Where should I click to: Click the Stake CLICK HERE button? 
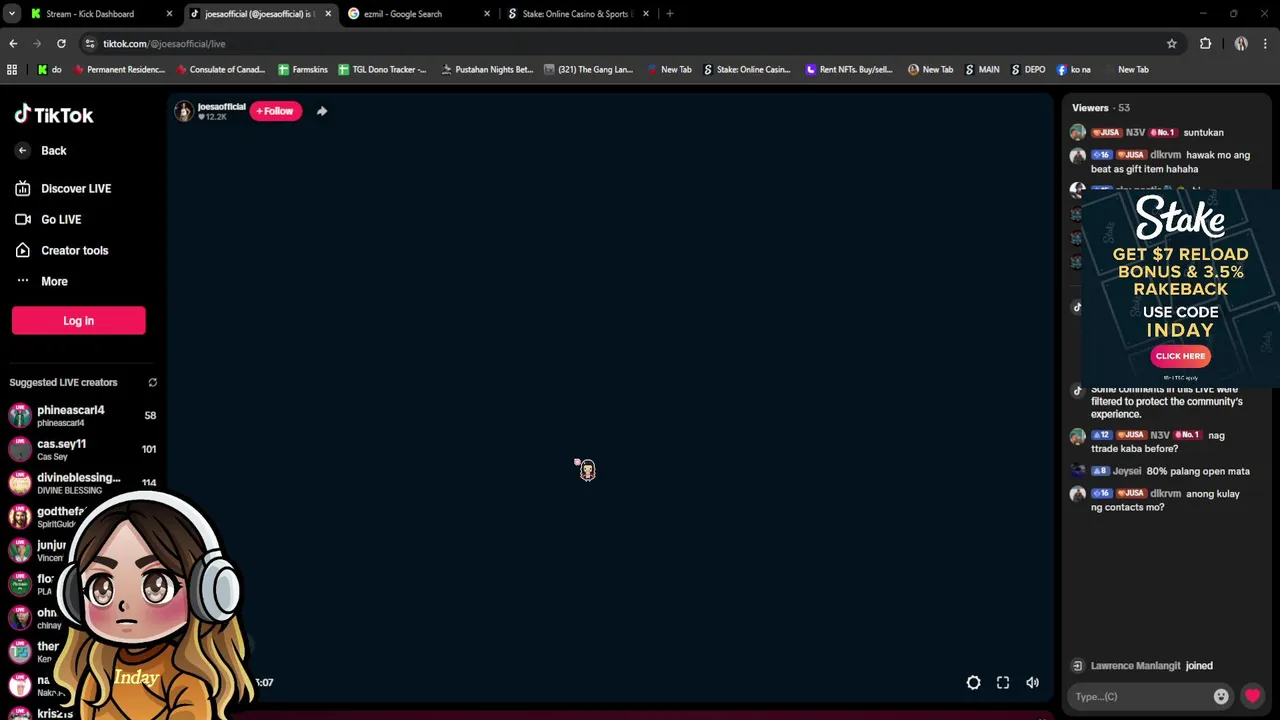(x=1180, y=356)
